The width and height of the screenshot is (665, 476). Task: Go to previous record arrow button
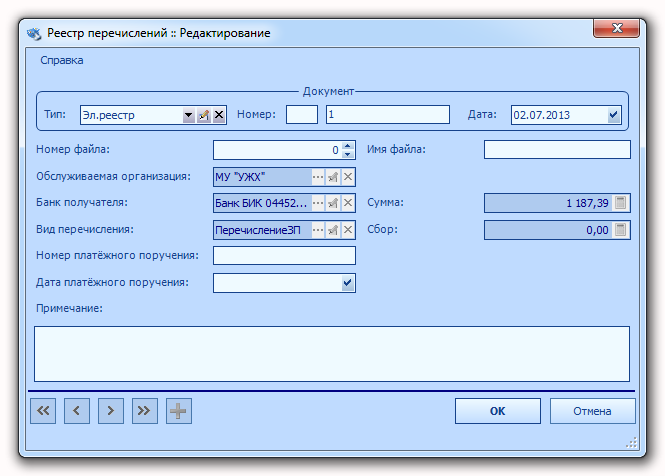(x=77, y=411)
